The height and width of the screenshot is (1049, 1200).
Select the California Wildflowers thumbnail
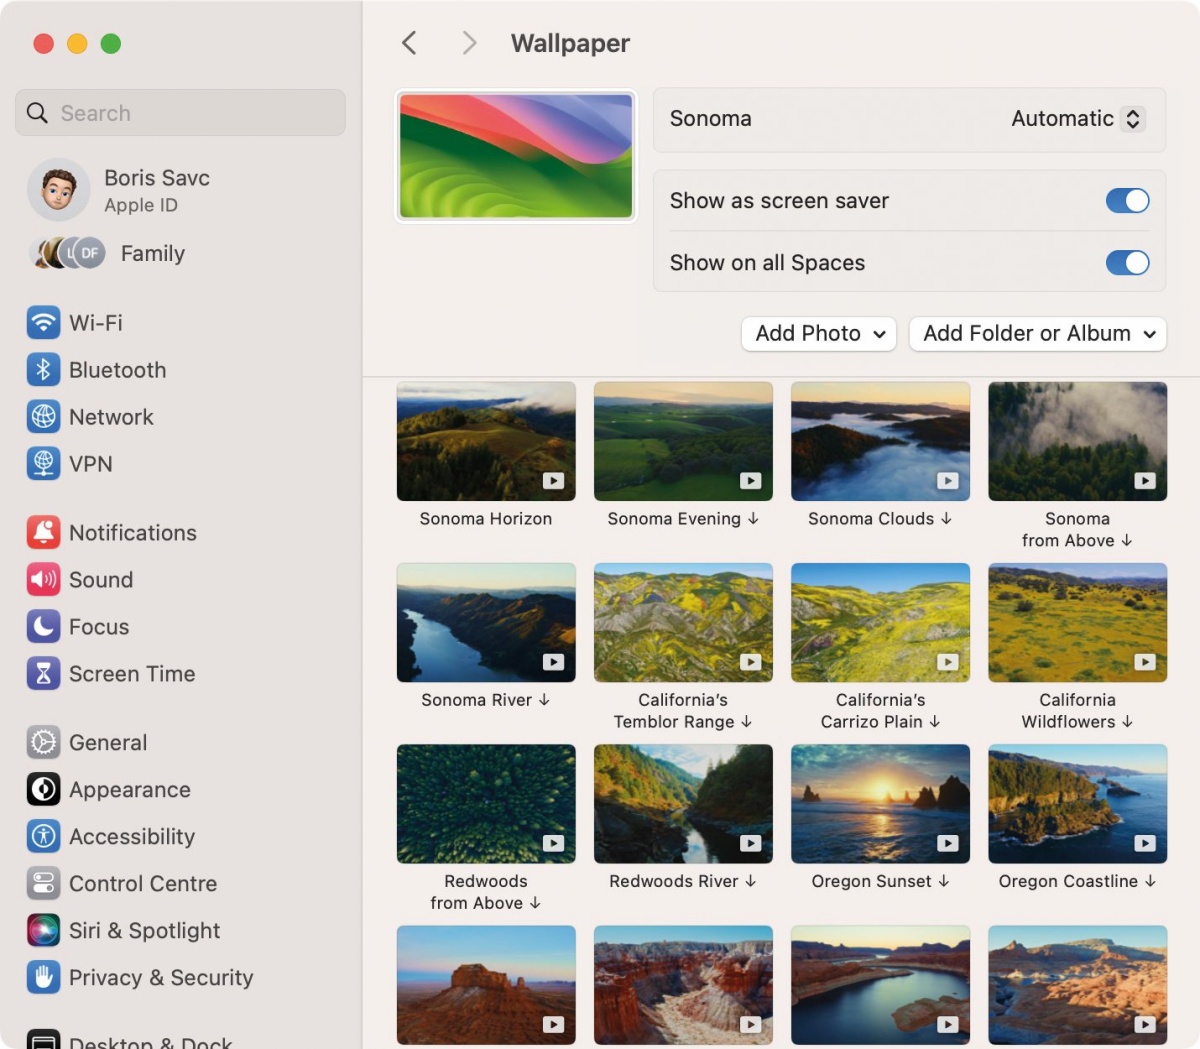tap(1078, 623)
